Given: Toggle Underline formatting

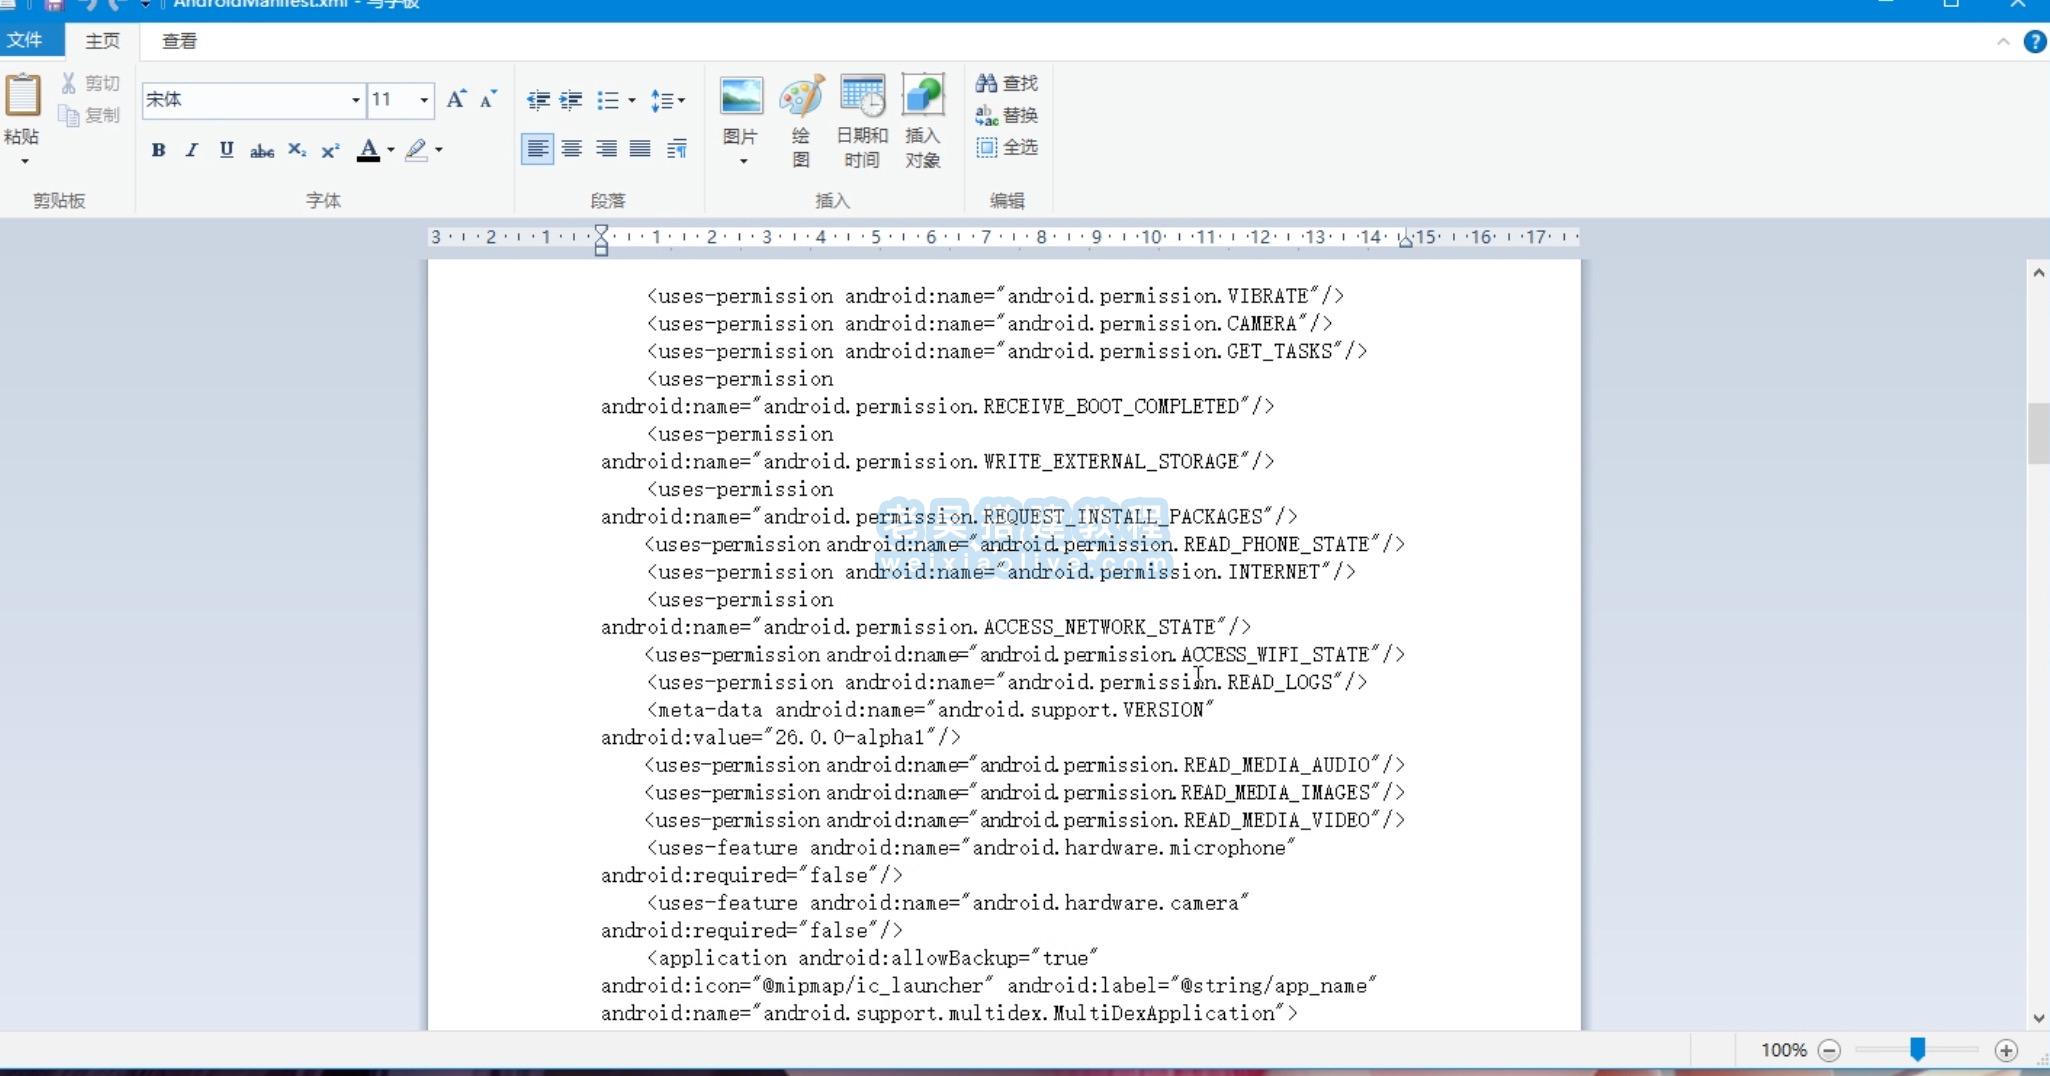Looking at the screenshot, I should point(227,150).
